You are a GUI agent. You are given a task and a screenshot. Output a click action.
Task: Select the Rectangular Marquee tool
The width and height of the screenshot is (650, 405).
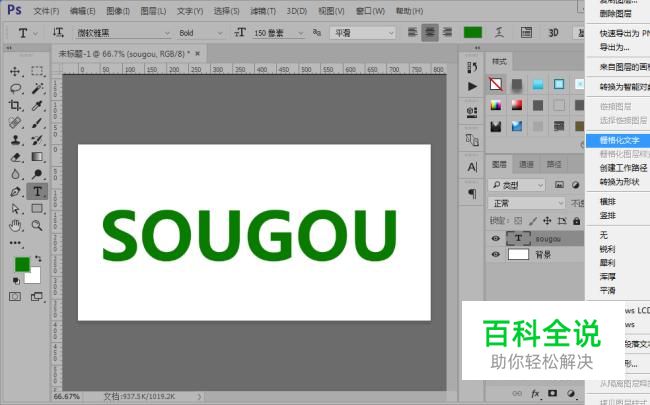pyautogui.click(x=37, y=71)
